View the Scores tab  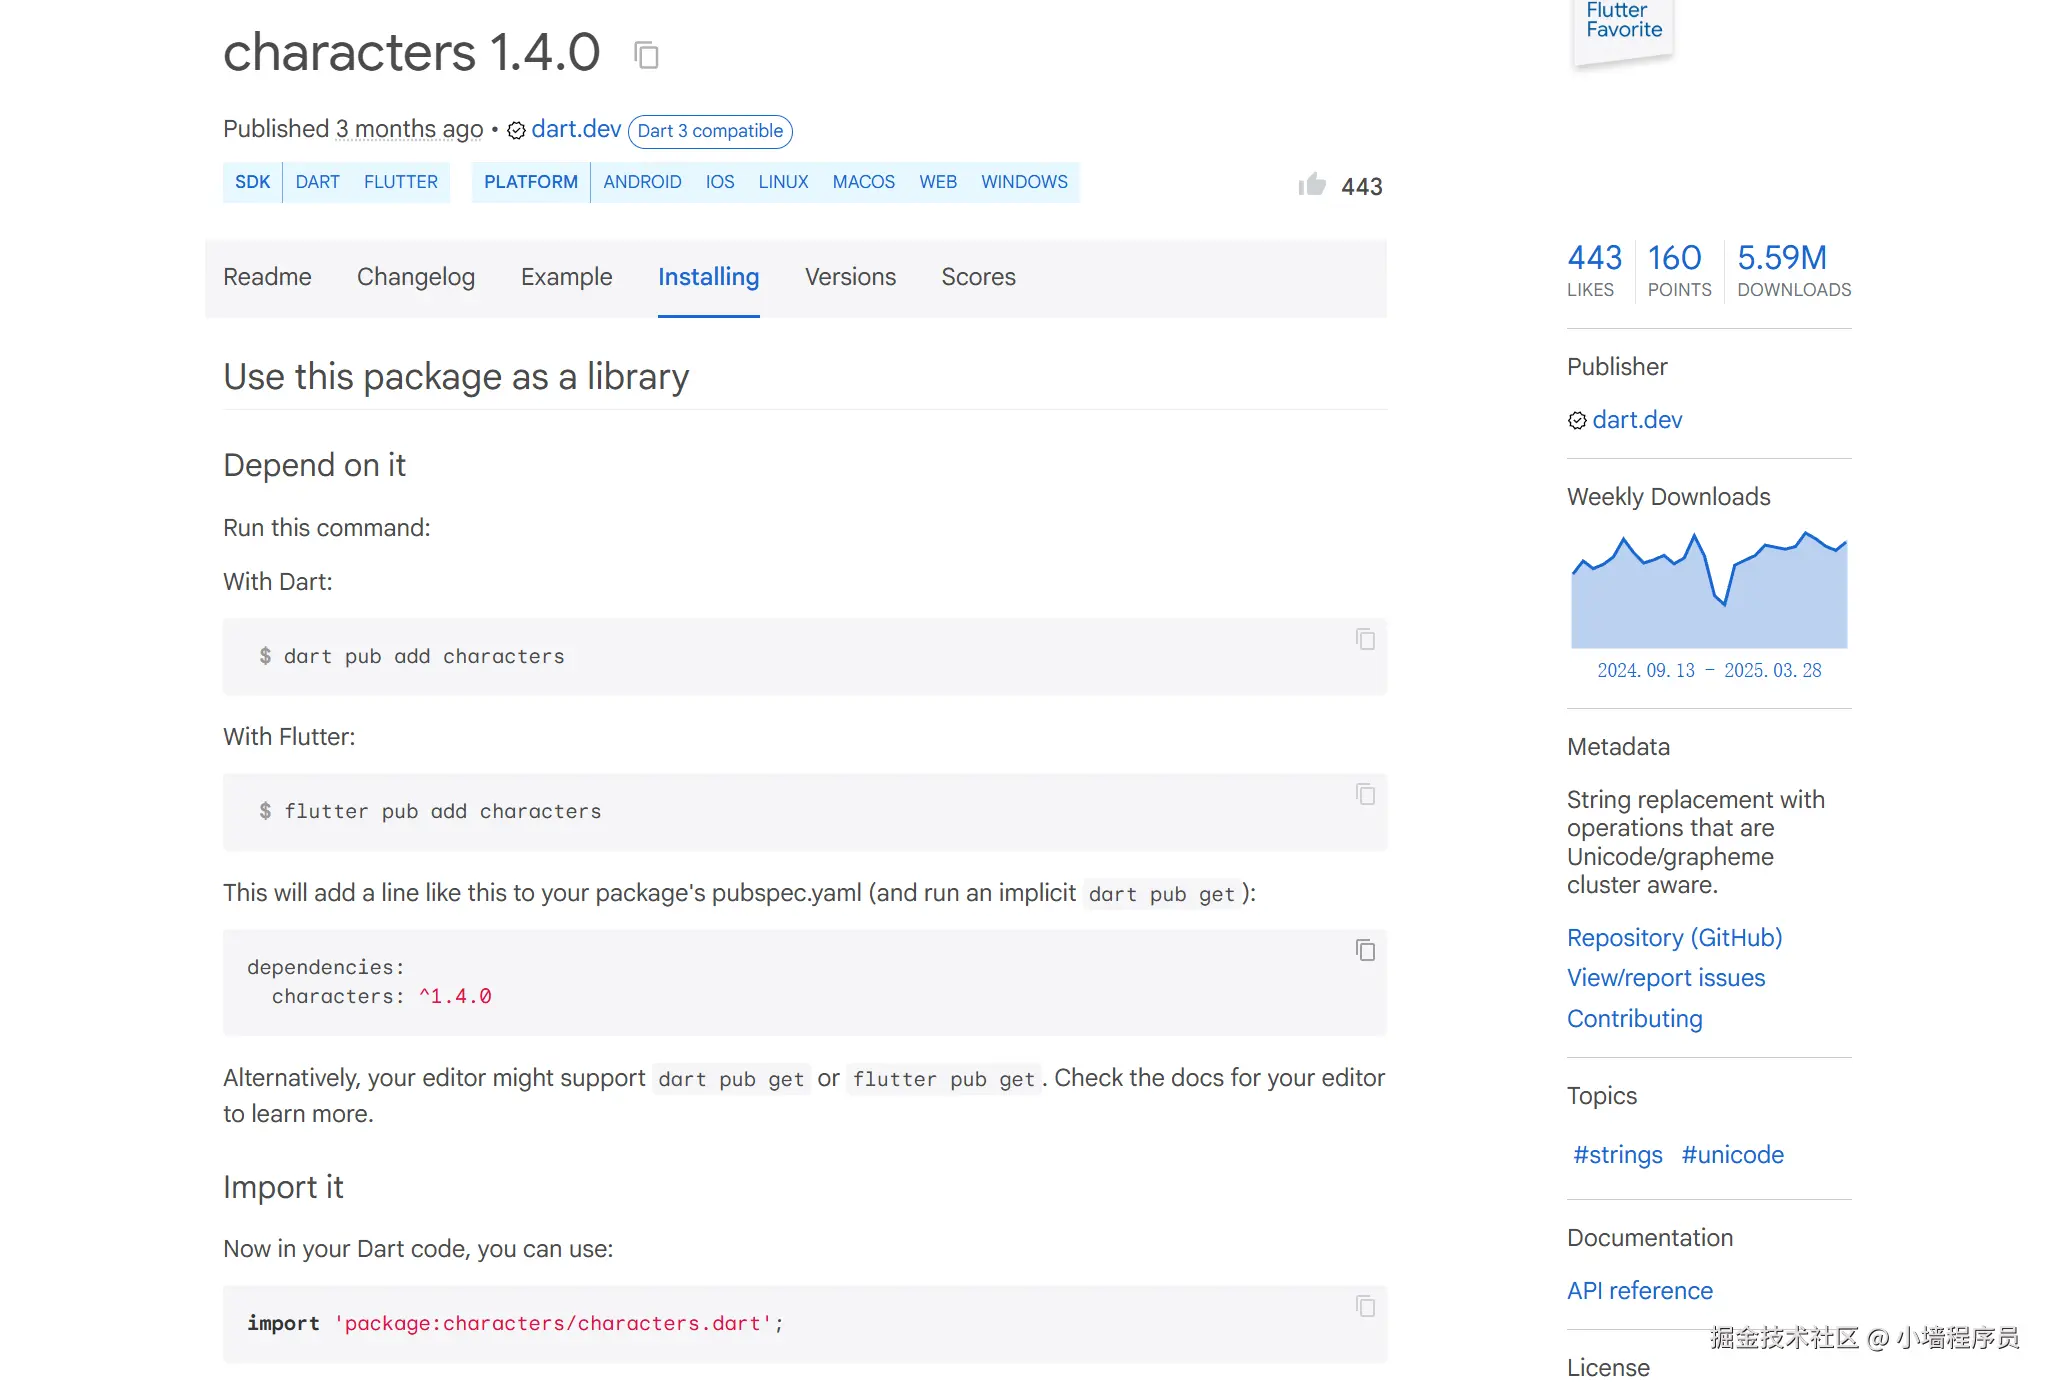[x=978, y=277]
